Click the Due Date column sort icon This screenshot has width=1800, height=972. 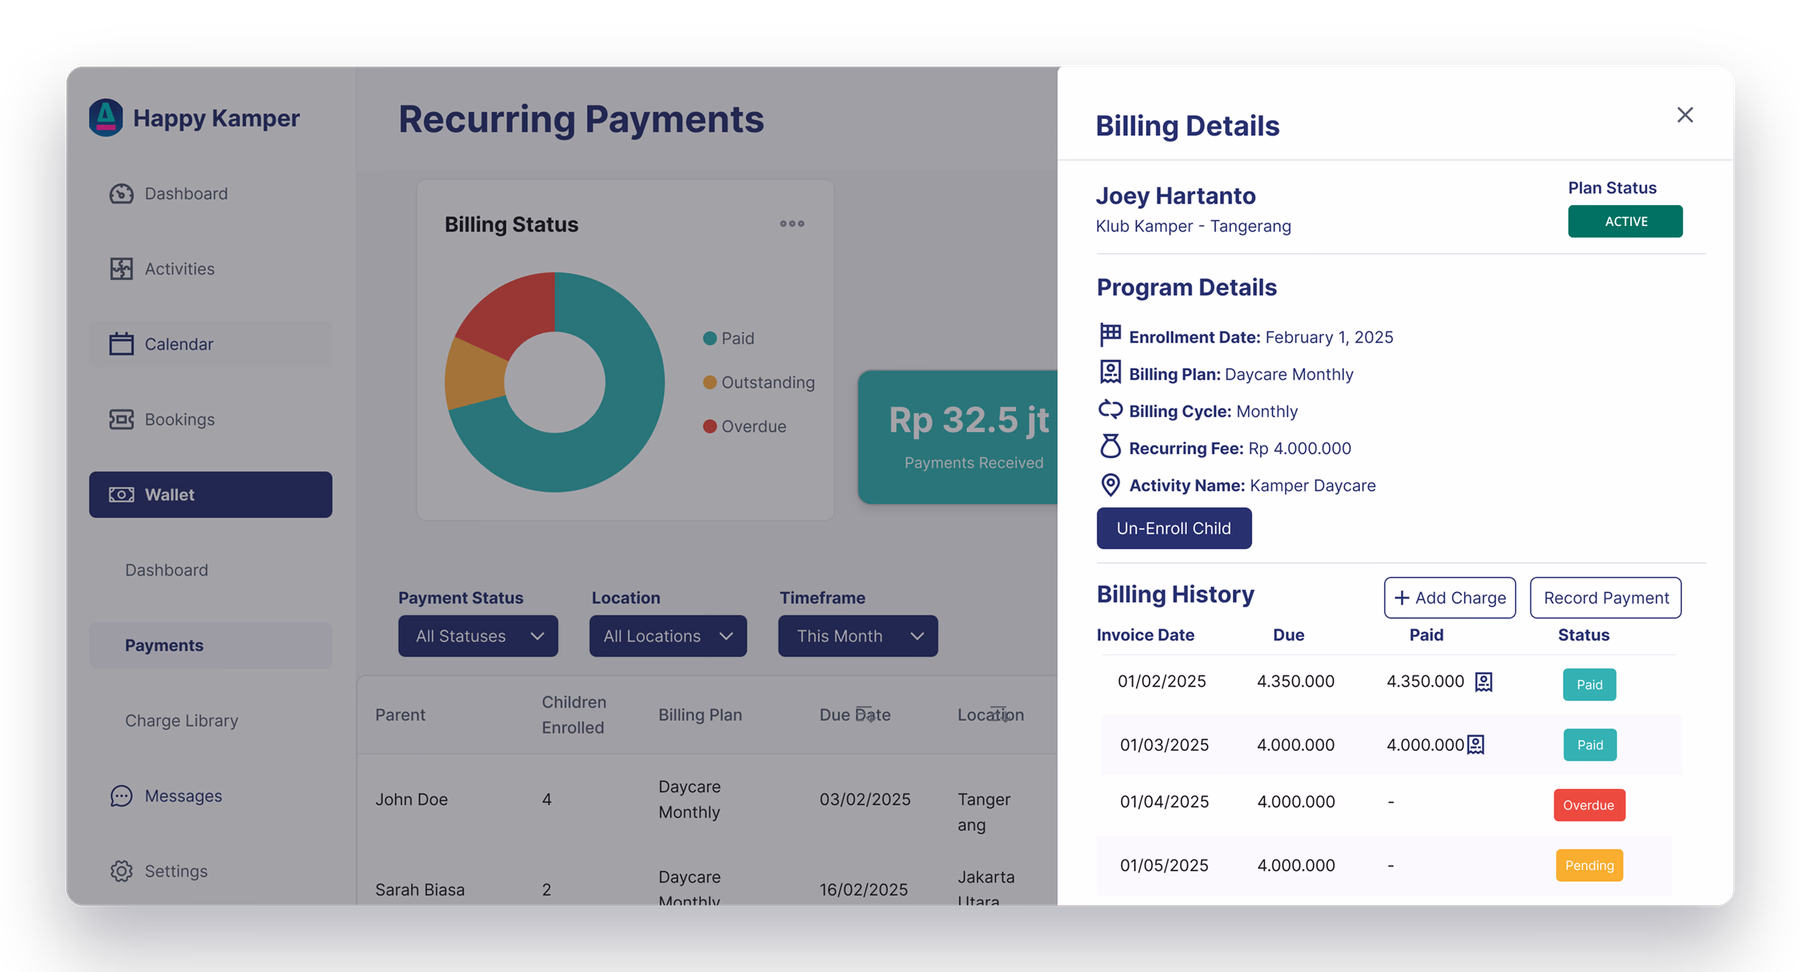[x=866, y=714]
